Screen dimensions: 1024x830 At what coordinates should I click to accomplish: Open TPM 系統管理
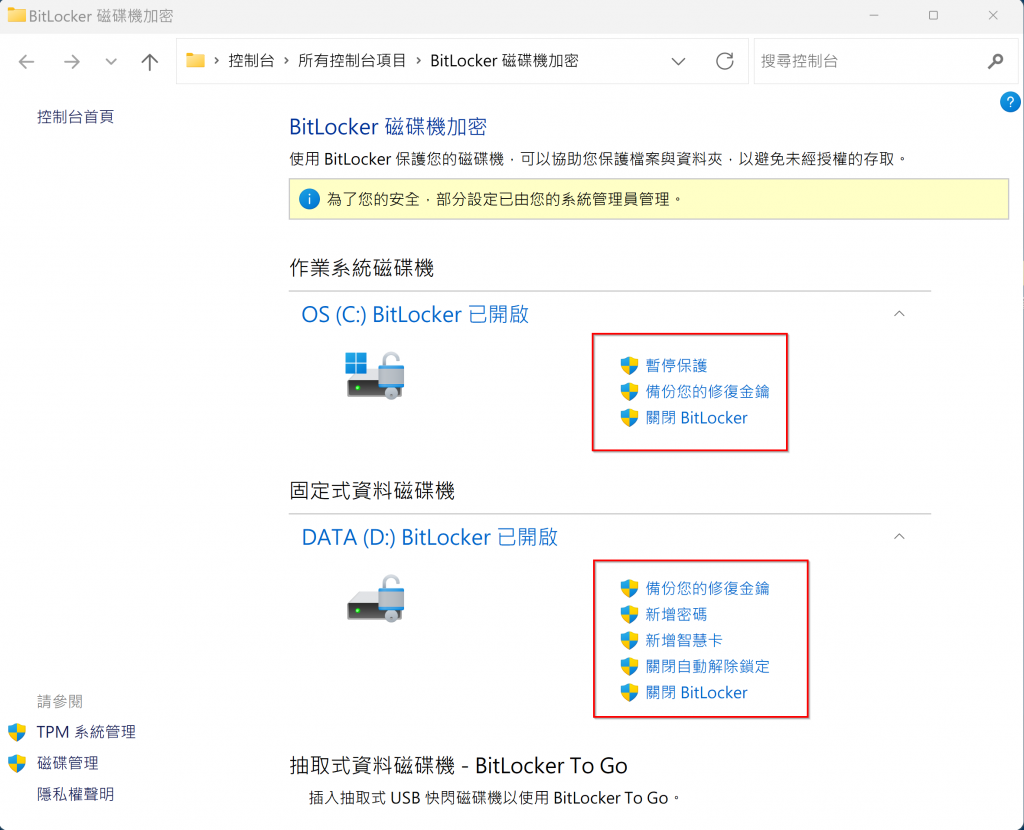pyautogui.click(x=86, y=732)
